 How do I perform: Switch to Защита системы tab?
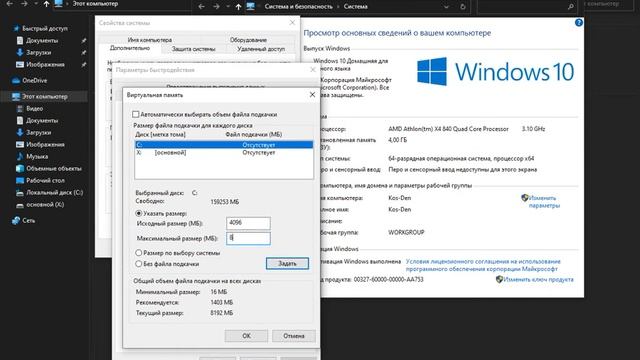tap(193, 49)
